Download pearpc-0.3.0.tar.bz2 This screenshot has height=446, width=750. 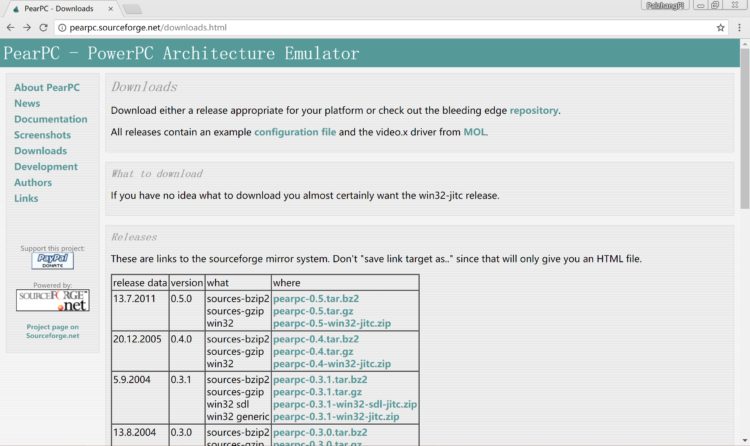(x=320, y=433)
